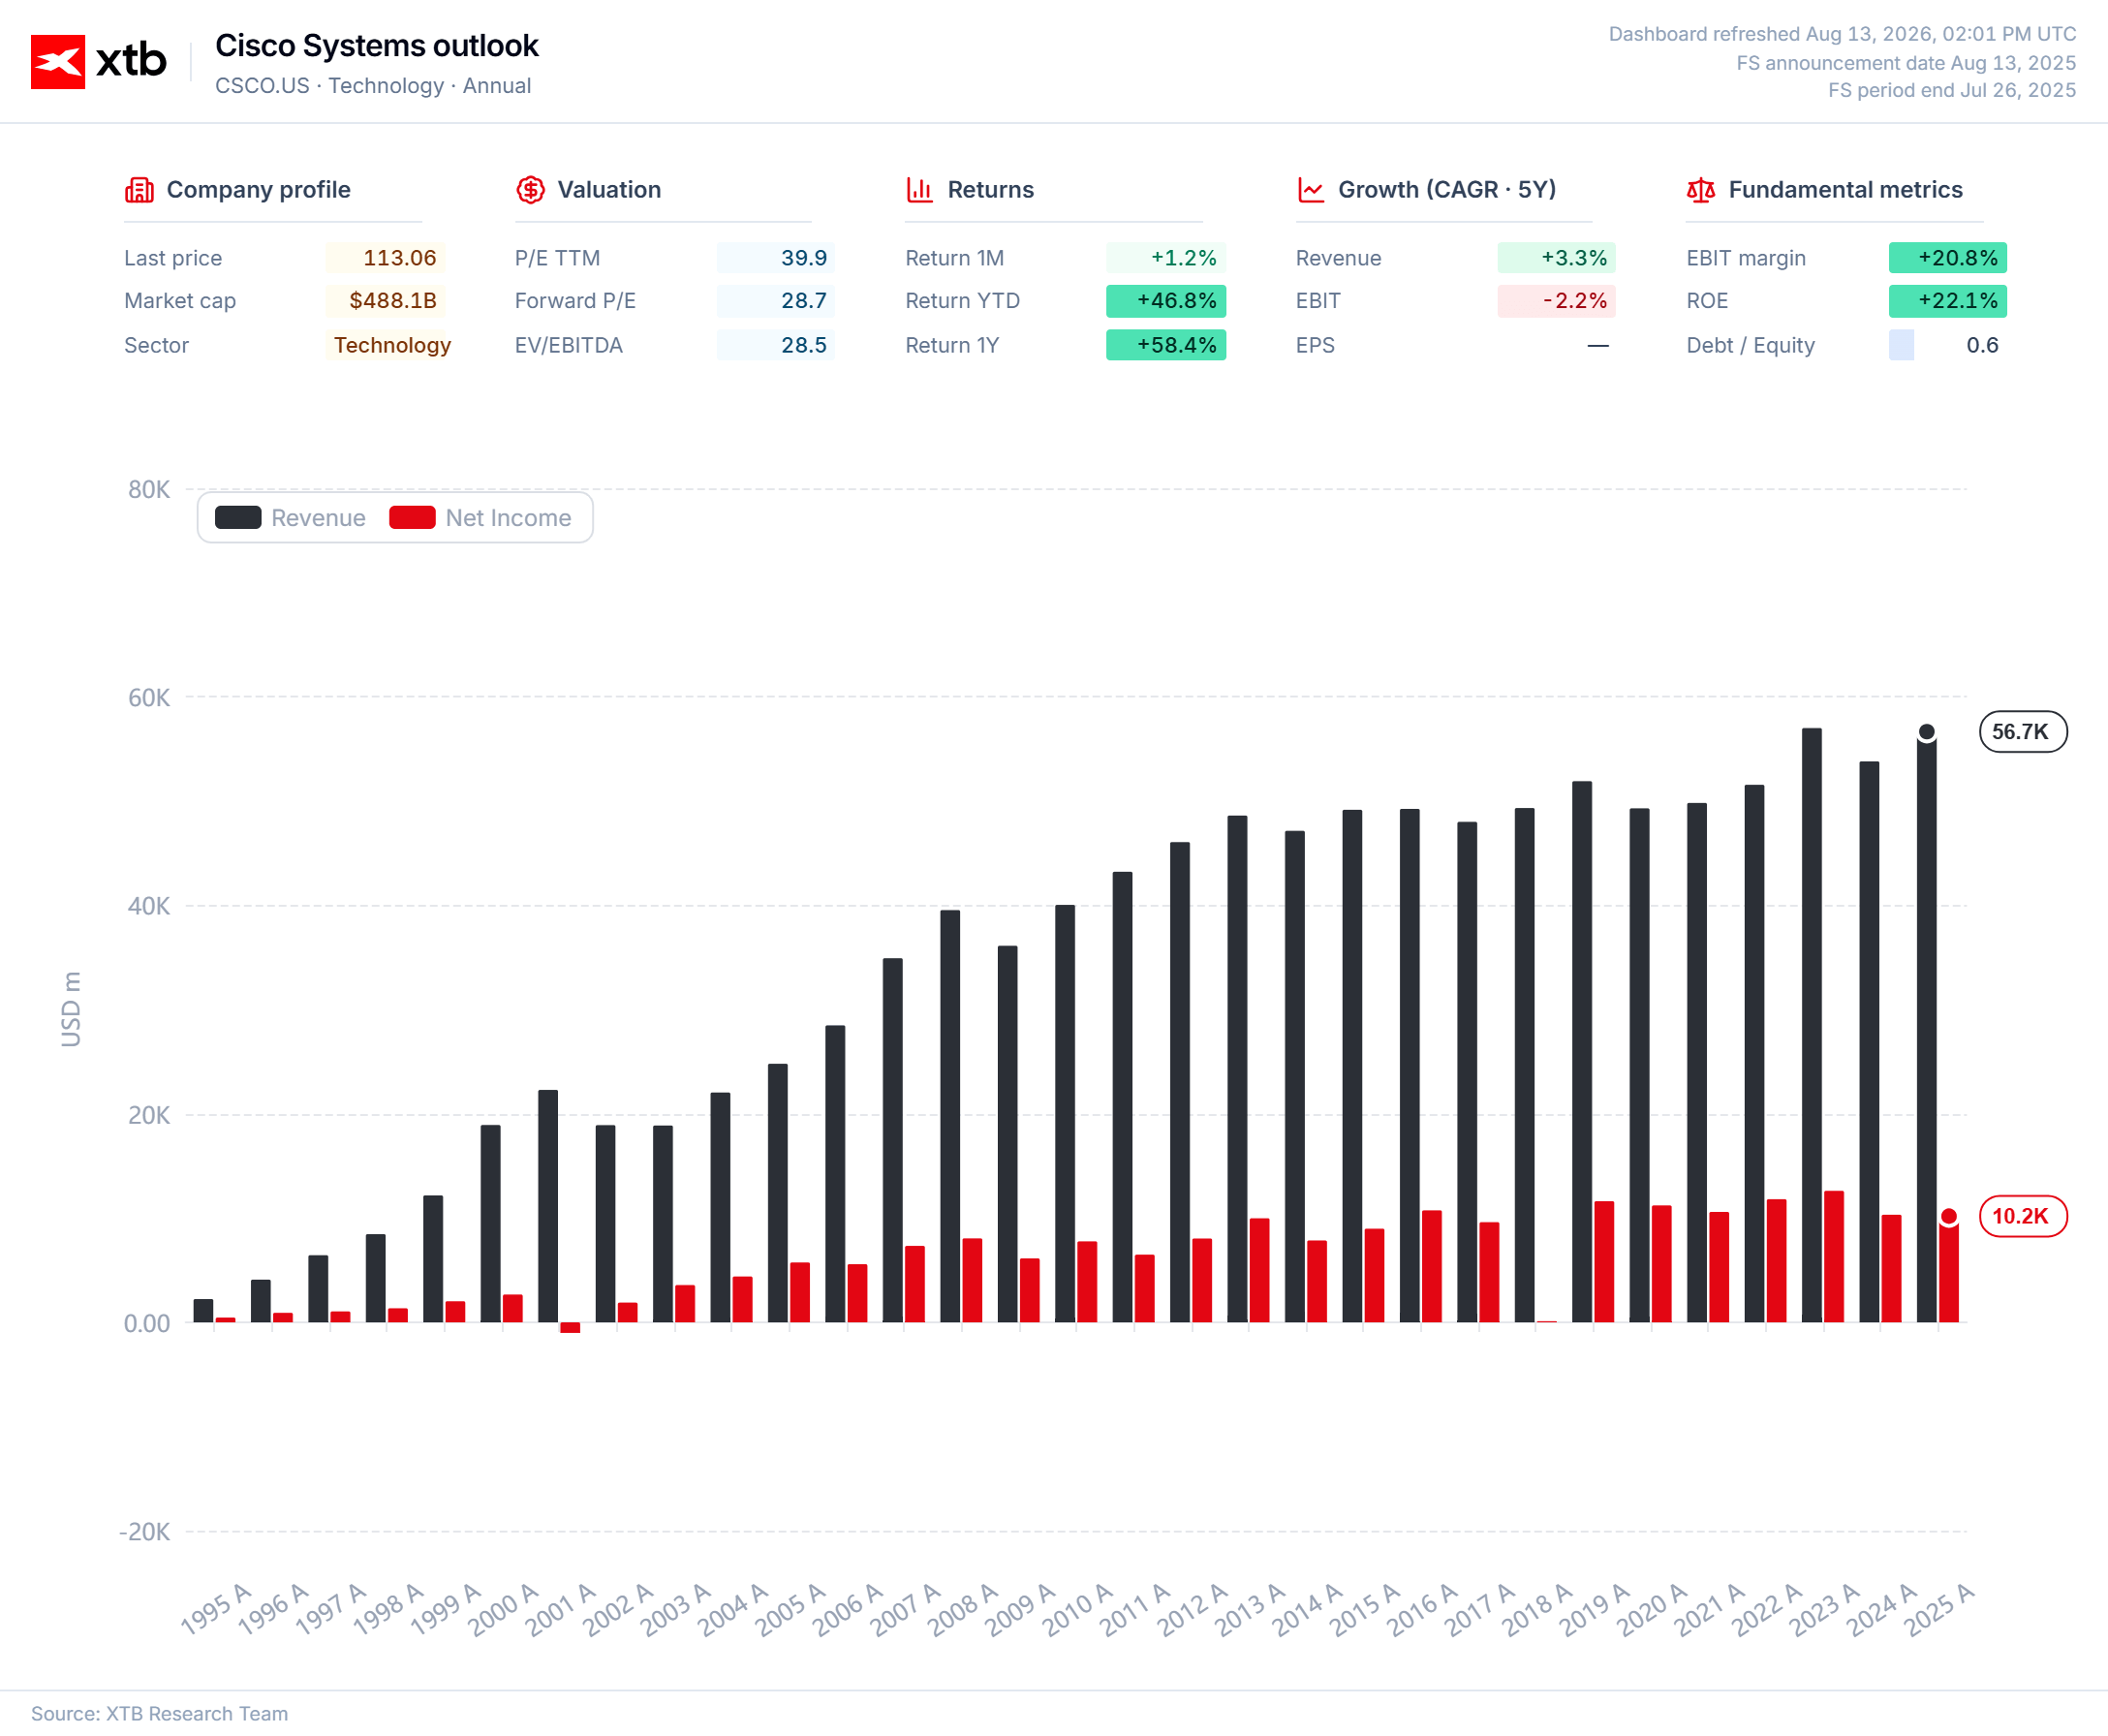The image size is (2108, 1736).
Task: Click the Valuation heading
Action: point(609,190)
